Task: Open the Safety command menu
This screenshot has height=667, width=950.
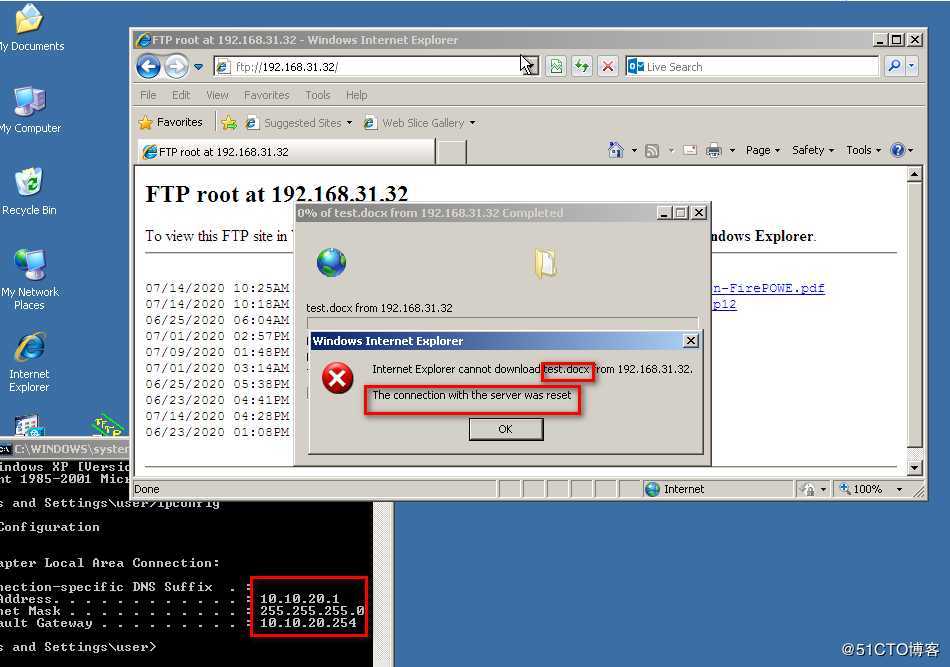Action: [x=813, y=150]
